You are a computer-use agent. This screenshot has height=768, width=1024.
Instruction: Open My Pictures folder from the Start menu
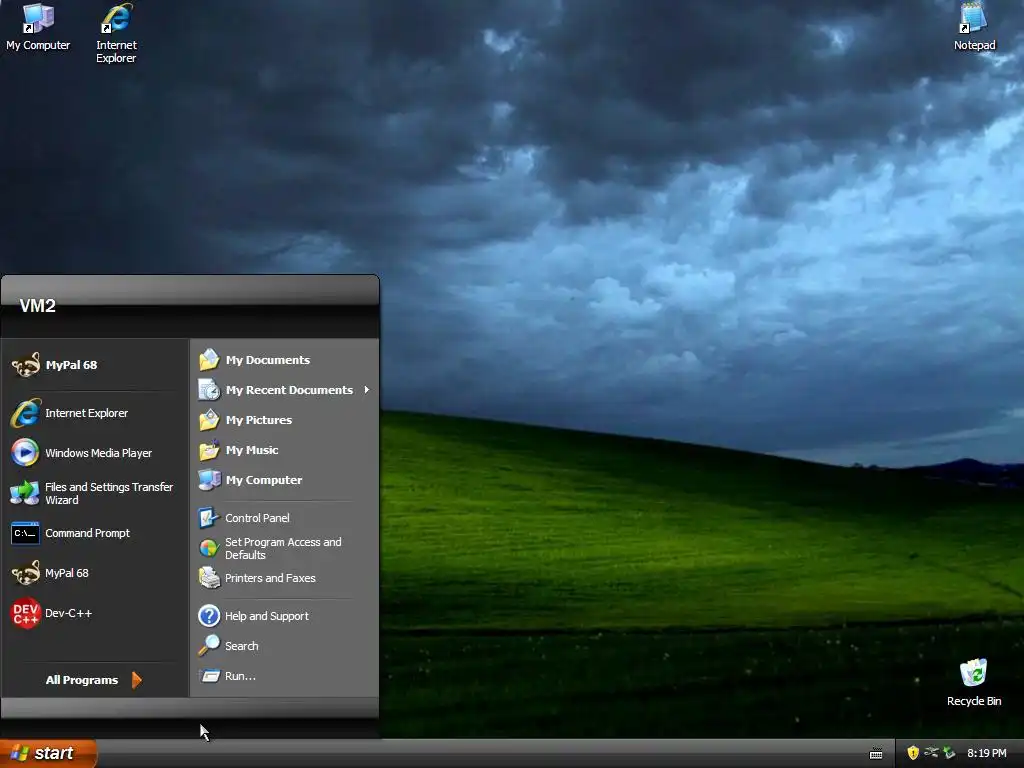click(x=284, y=420)
